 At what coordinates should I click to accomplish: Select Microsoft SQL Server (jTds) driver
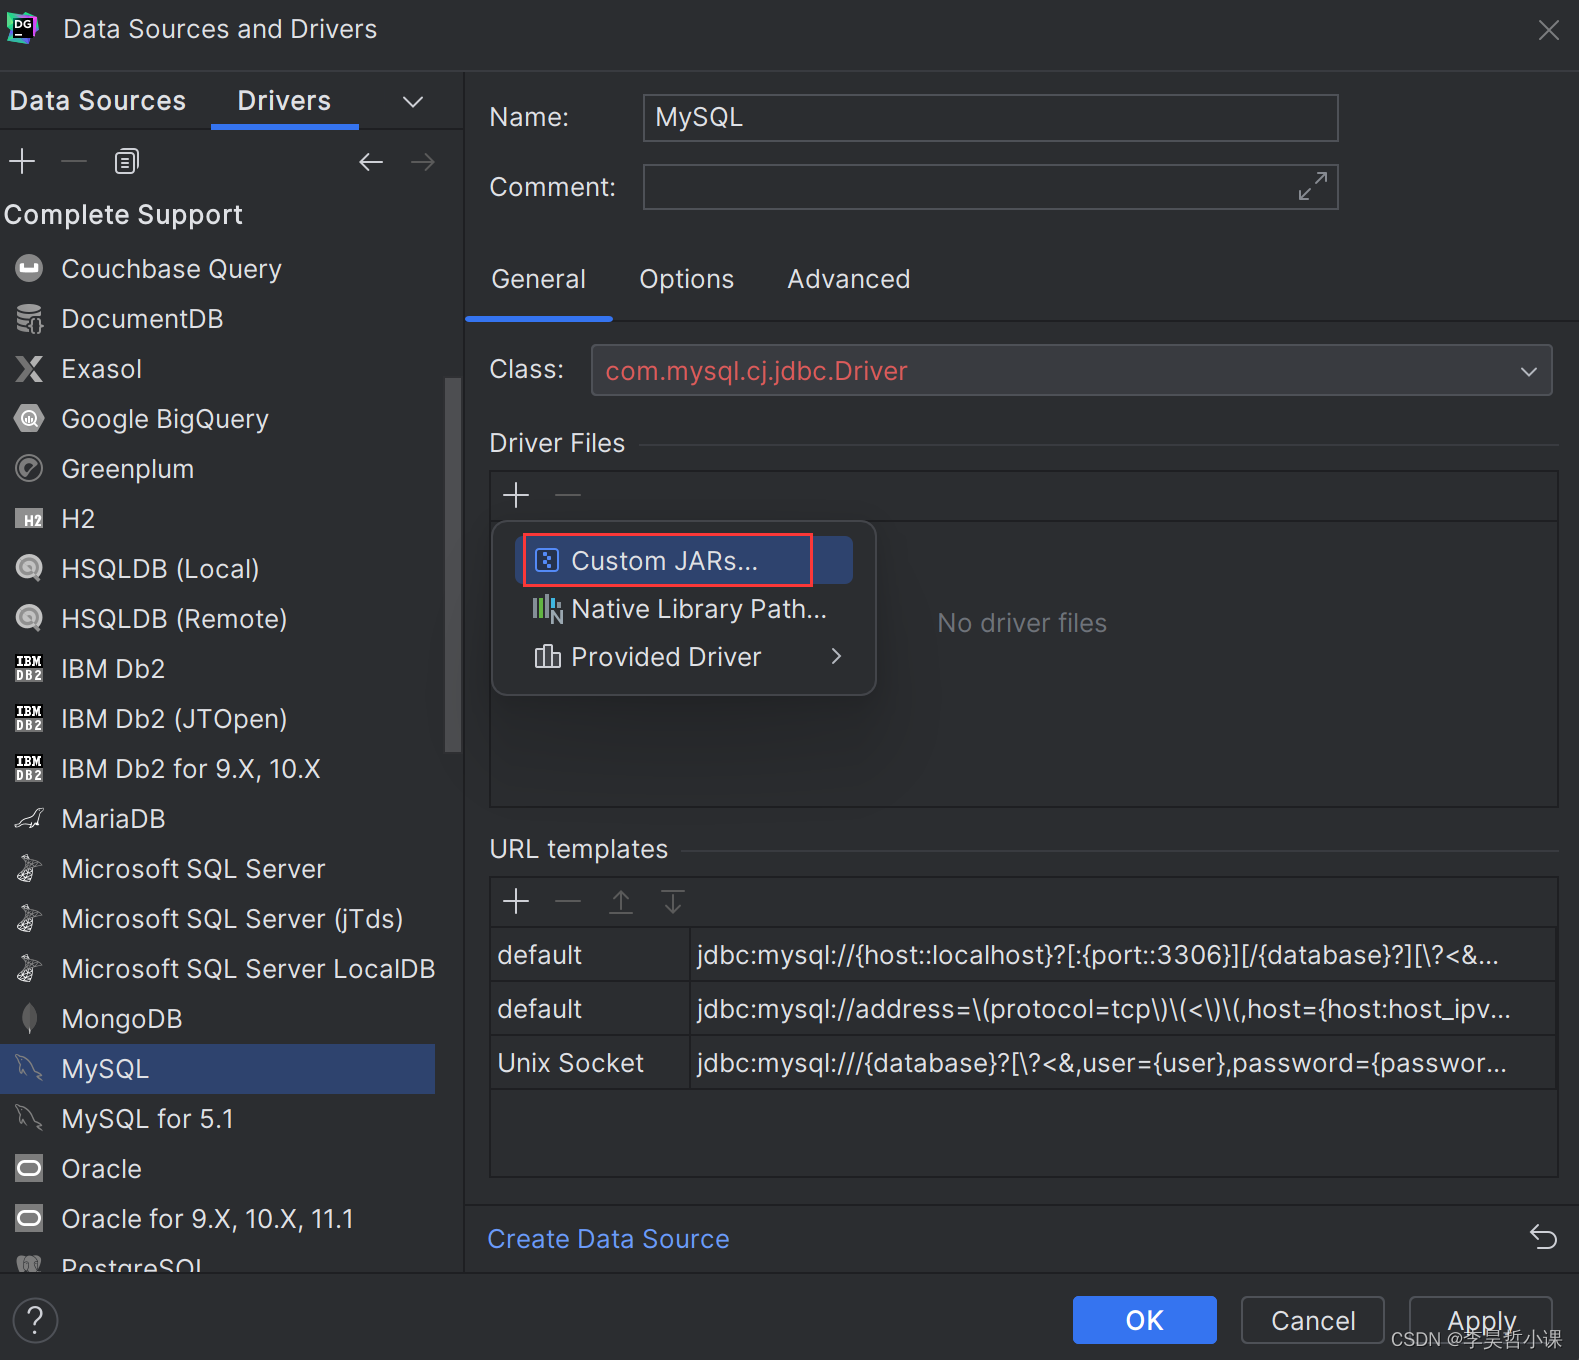[x=217, y=919]
